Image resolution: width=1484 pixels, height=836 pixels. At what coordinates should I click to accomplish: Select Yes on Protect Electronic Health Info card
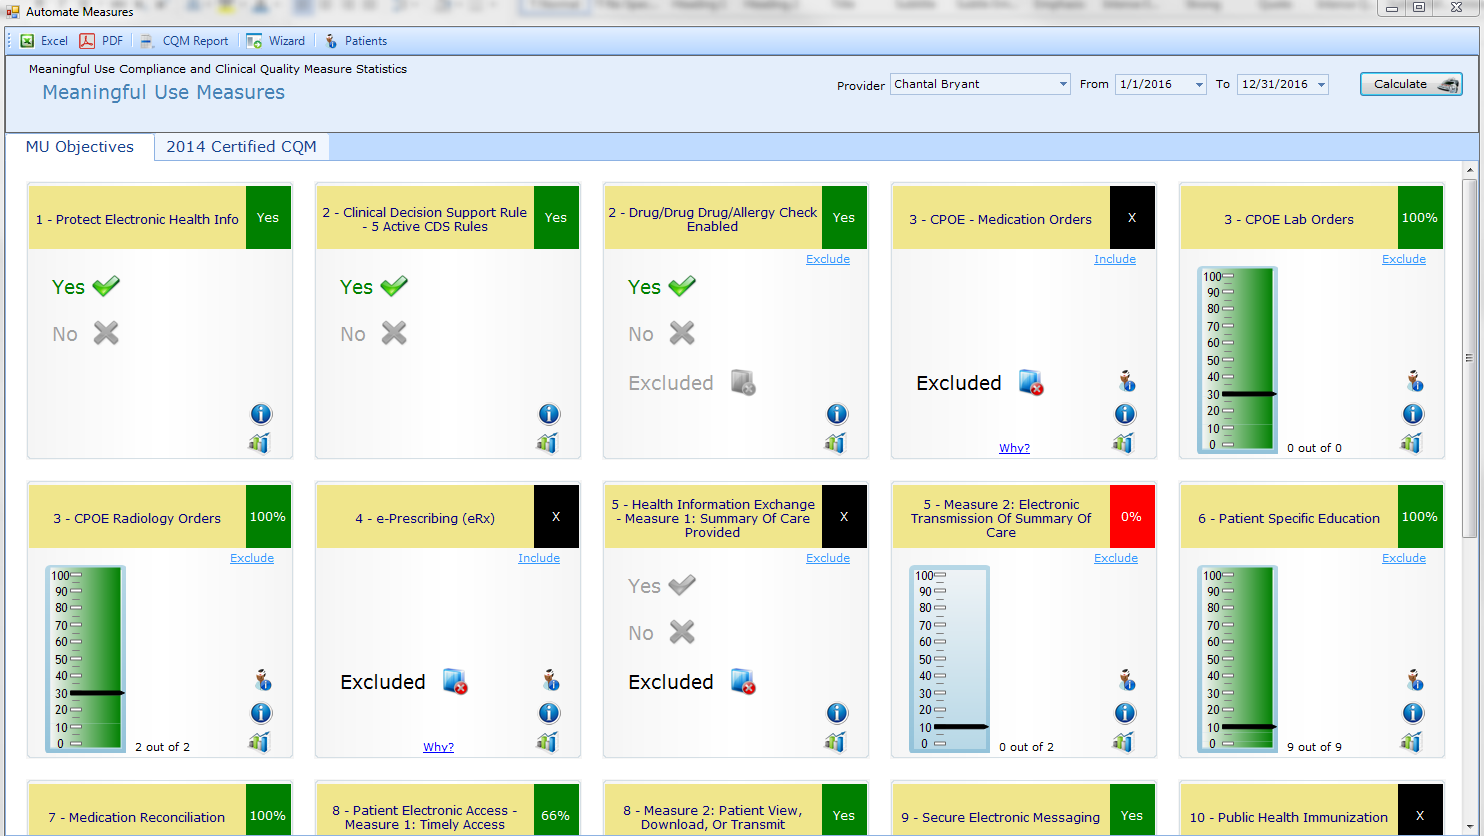(85, 287)
